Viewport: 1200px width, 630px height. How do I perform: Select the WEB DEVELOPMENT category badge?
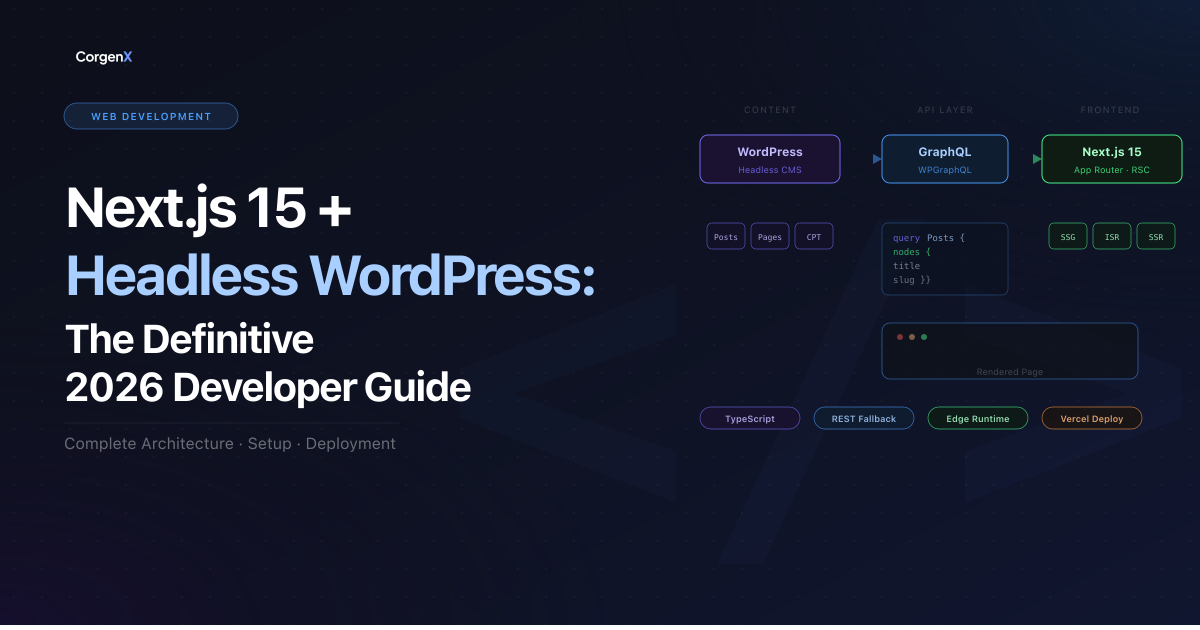[x=151, y=116]
